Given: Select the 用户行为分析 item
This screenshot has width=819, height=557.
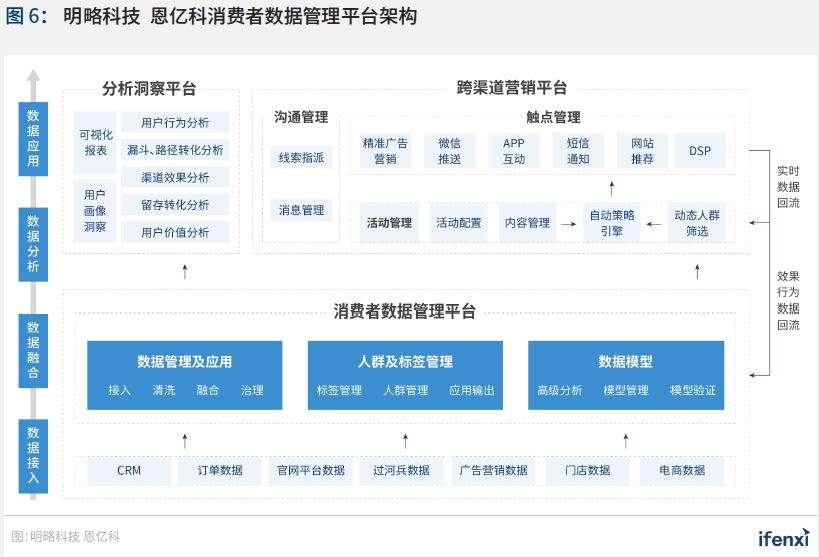Looking at the screenshot, I should coord(175,122).
